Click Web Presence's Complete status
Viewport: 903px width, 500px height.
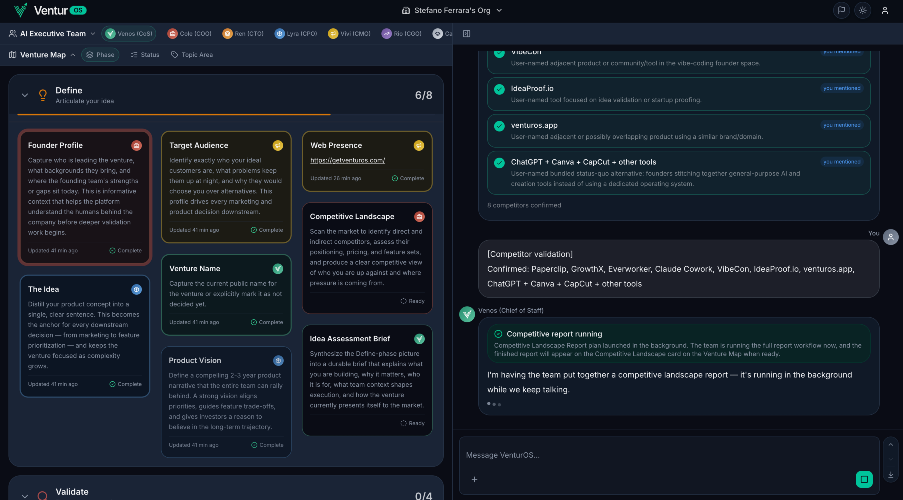408,178
